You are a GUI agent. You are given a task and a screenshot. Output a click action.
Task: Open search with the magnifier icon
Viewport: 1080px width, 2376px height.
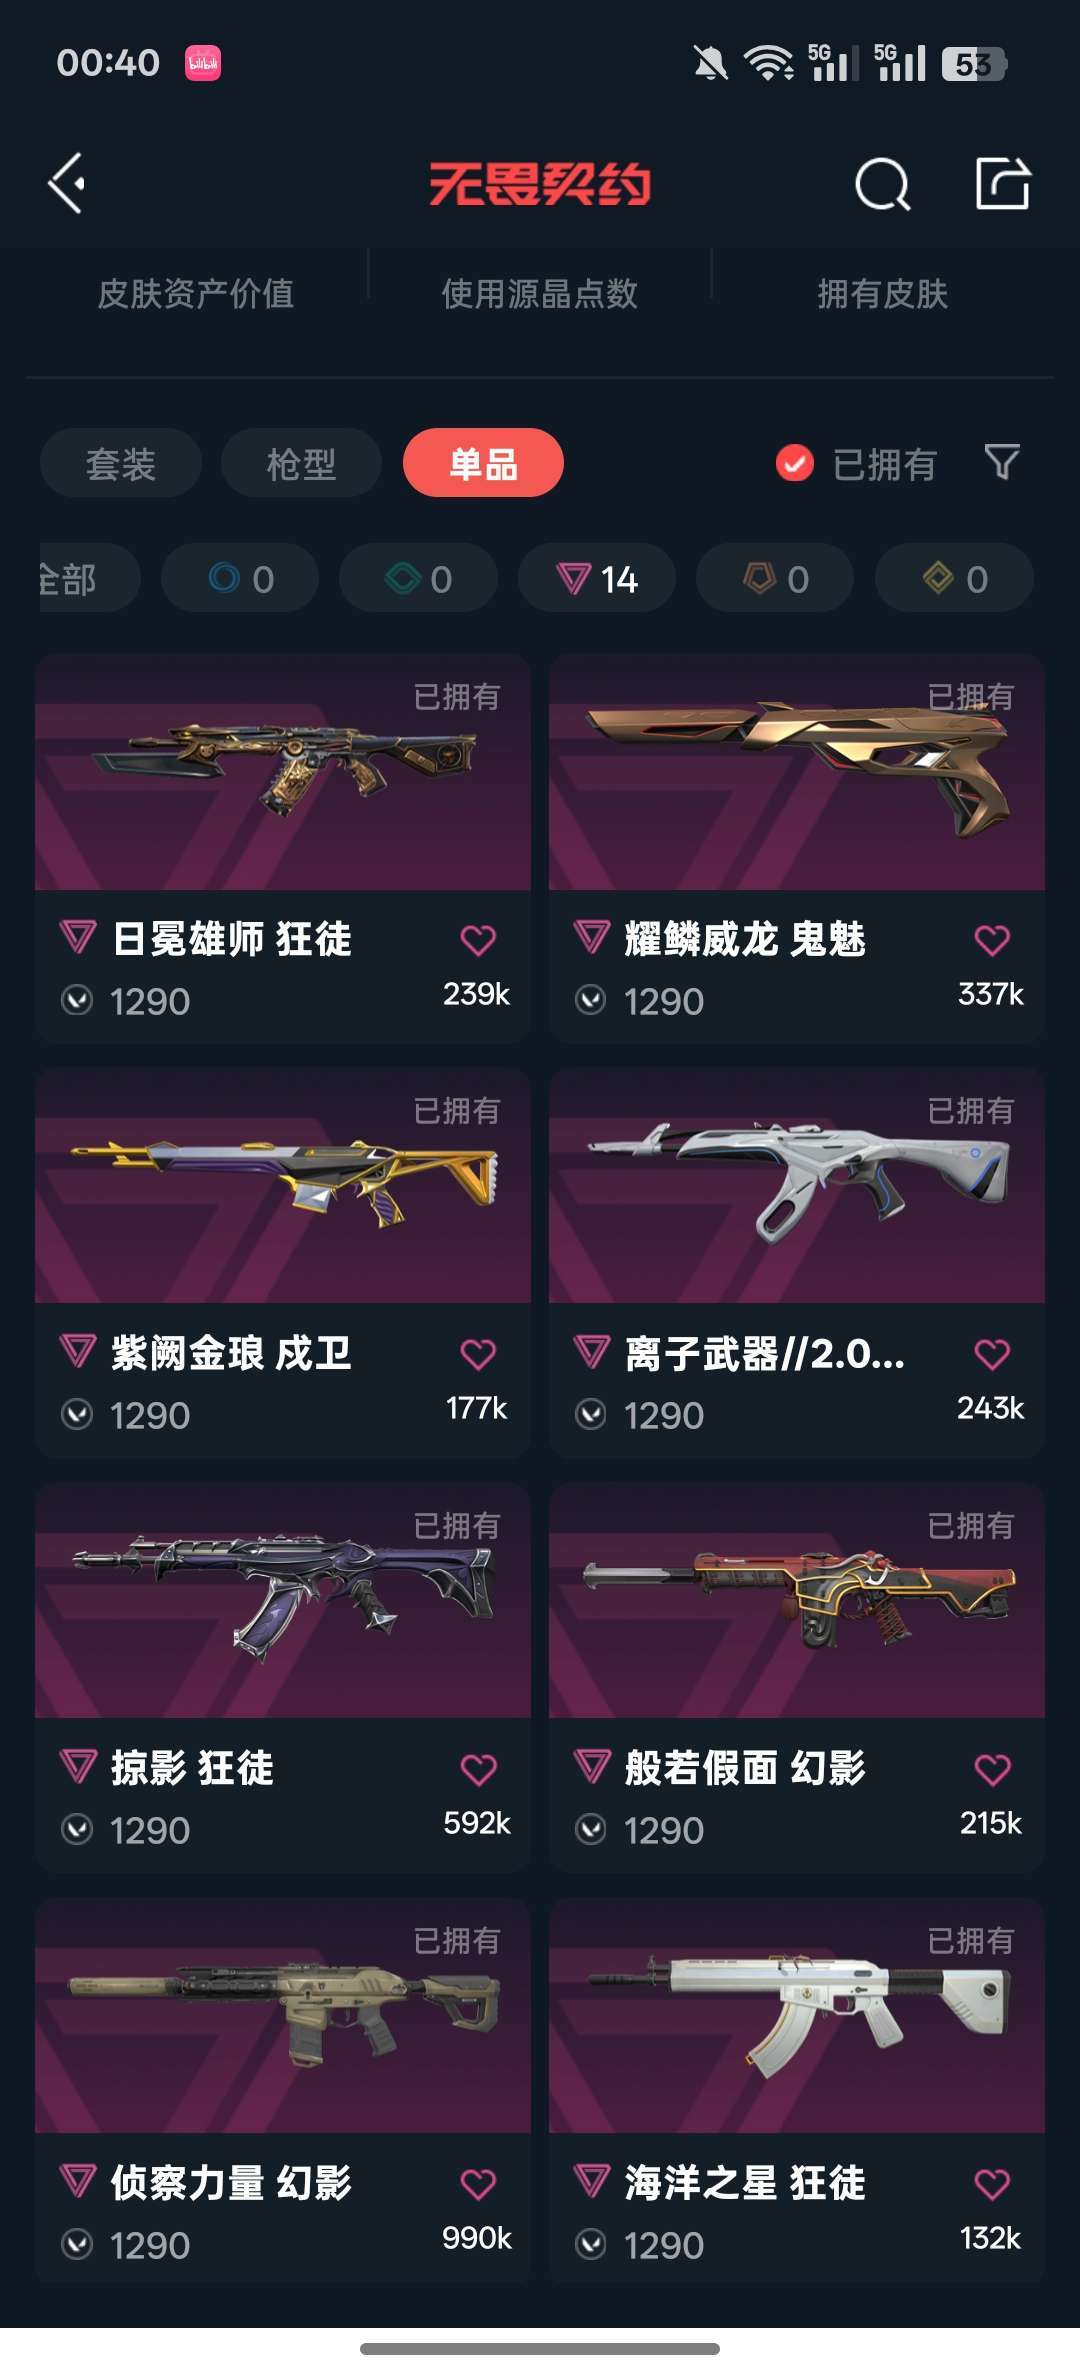click(883, 184)
